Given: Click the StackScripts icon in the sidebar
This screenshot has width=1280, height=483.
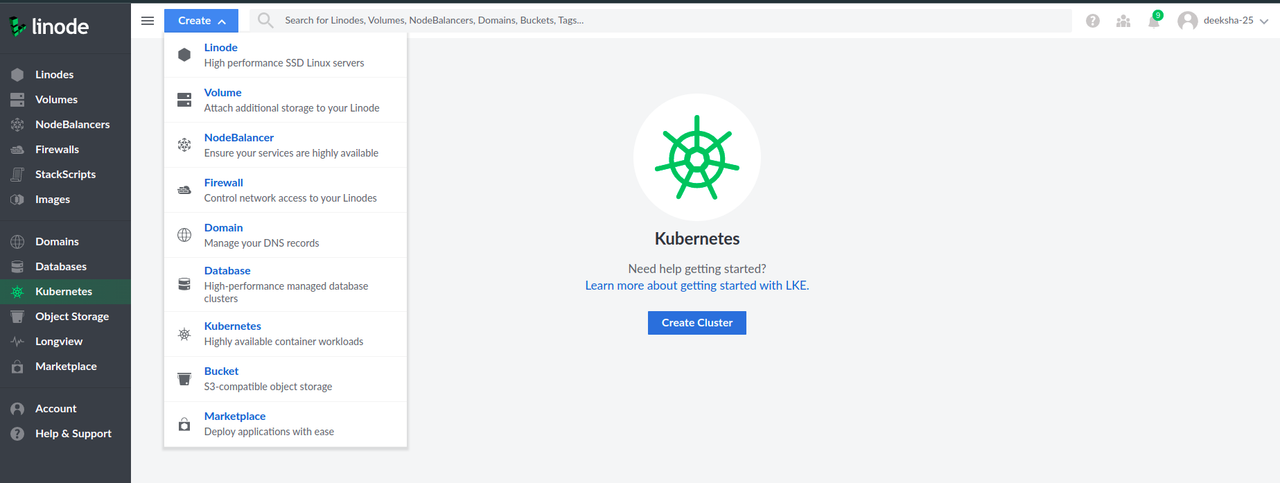Looking at the screenshot, I should click(x=17, y=175).
